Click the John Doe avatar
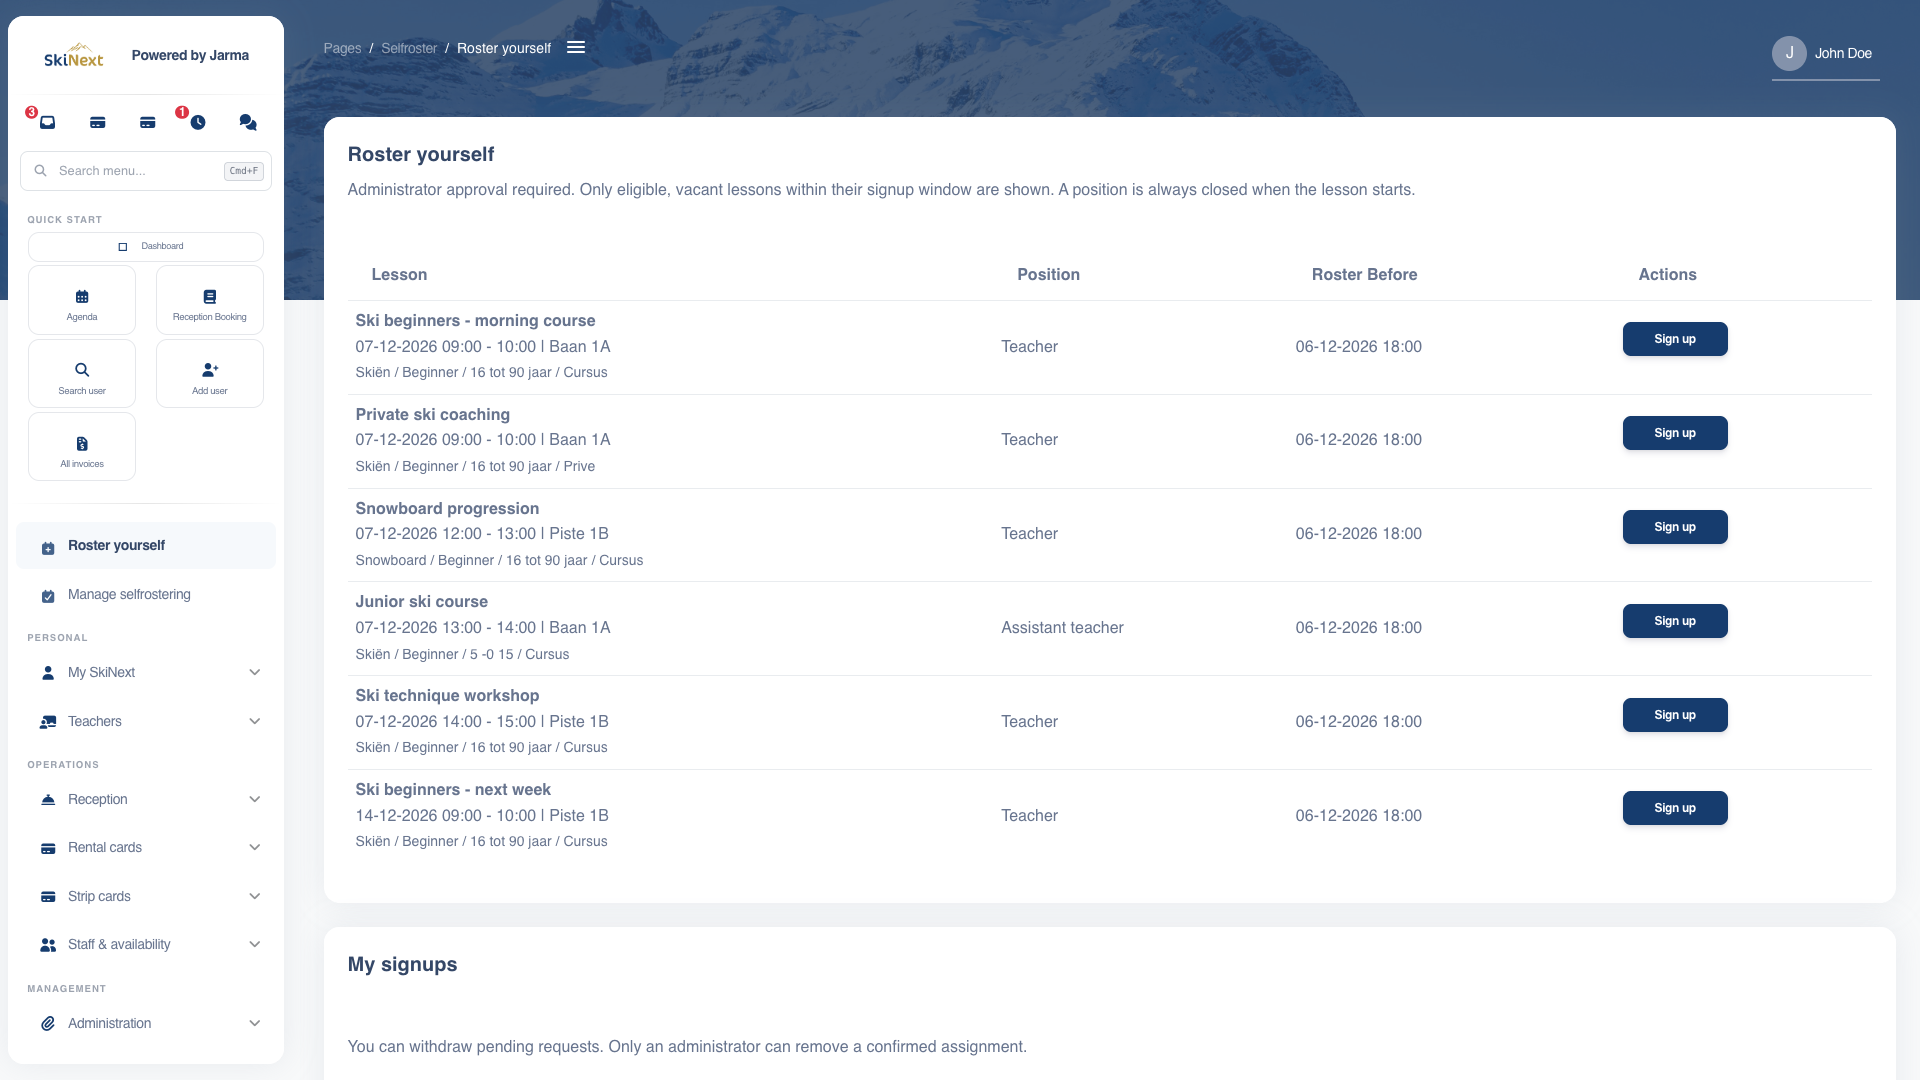The image size is (1920, 1080). [1789, 53]
